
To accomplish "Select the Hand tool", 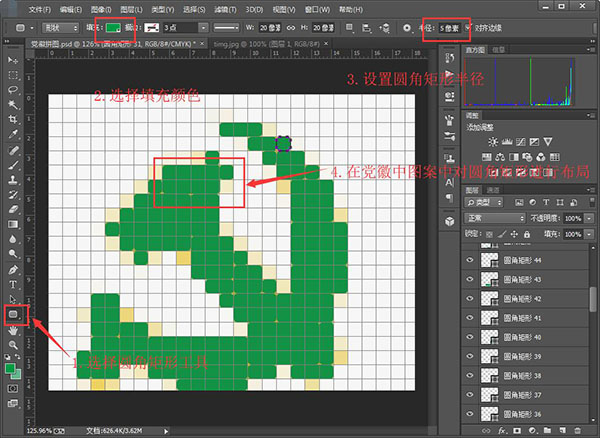I will [x=13, y=330].
